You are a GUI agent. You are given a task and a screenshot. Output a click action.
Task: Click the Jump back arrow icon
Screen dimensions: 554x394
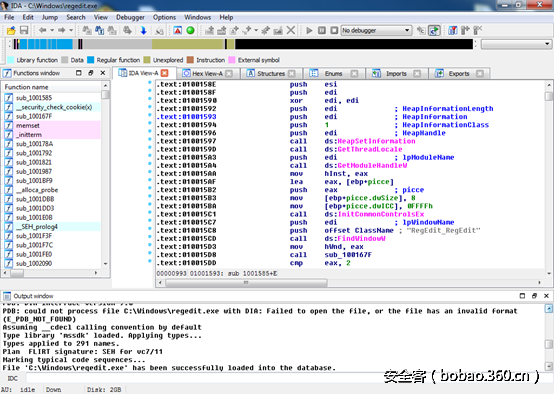point(42,30)
